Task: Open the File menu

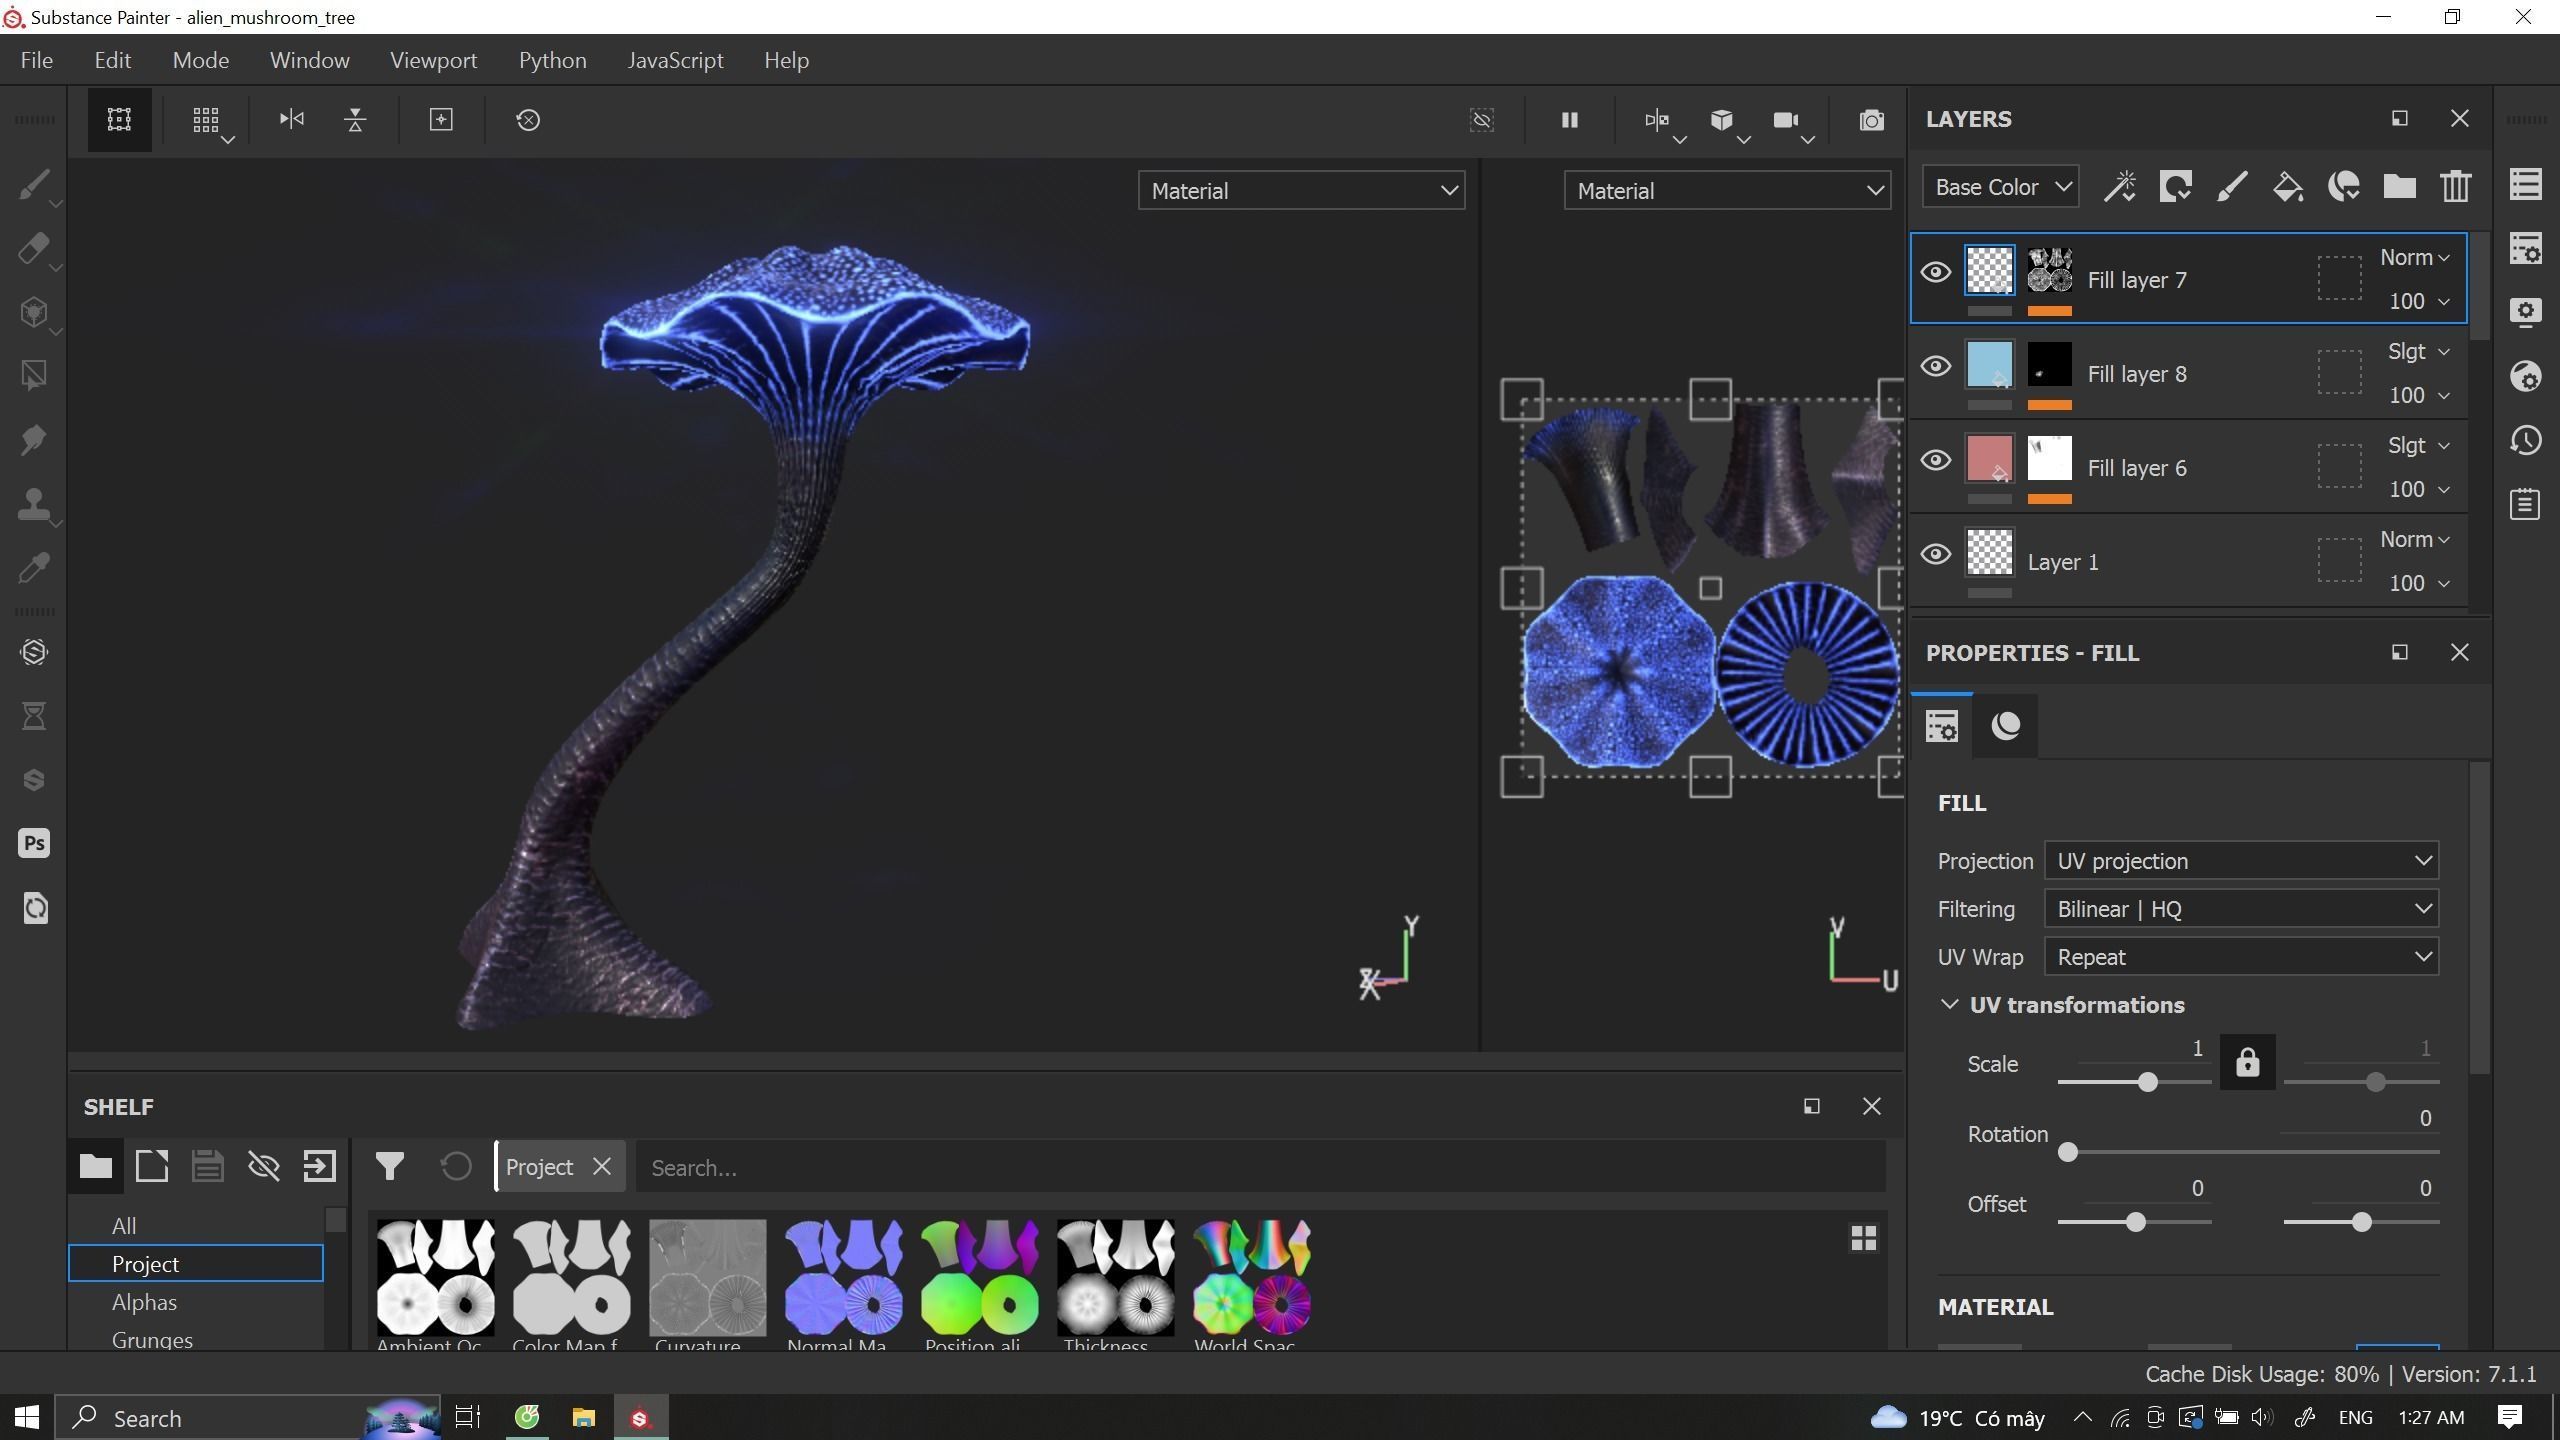Action: click(x=37, y=60)
